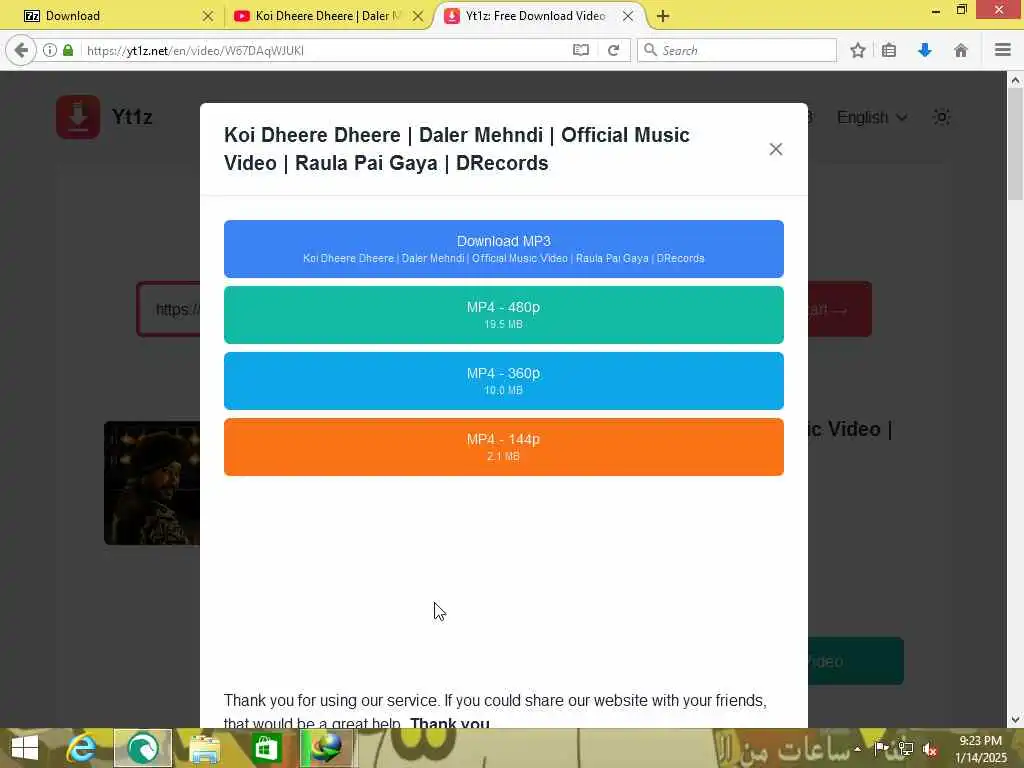Screen dimensions: 1024x768
Task: Open Internet Download Manager taskbar icon
Action: coord(328,748)
